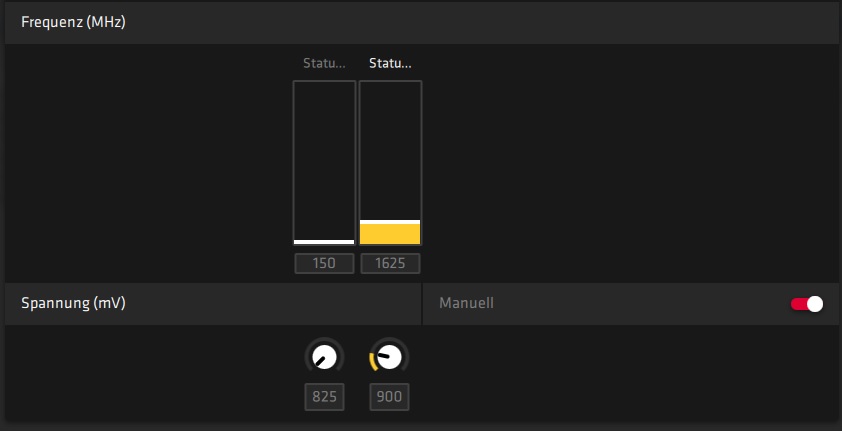Click the black pointer on the 825 dial

pos(321,362)
